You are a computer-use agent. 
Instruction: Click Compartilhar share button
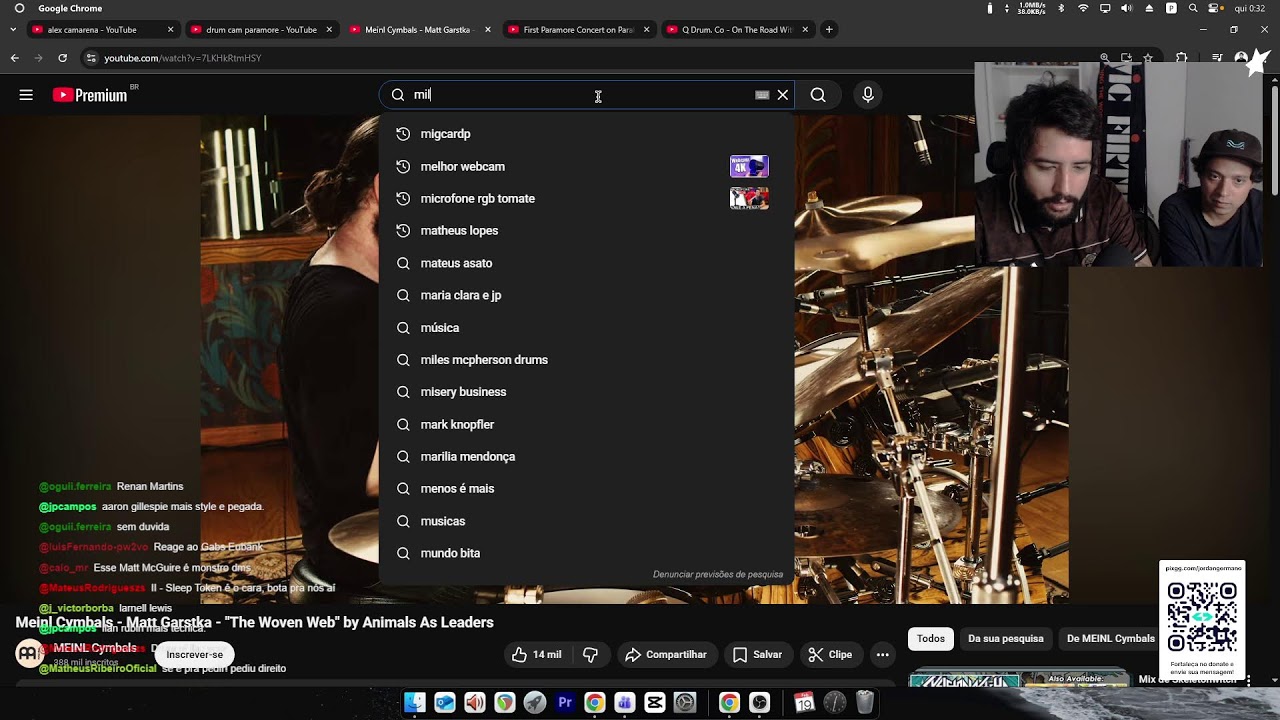coord(666,655)
